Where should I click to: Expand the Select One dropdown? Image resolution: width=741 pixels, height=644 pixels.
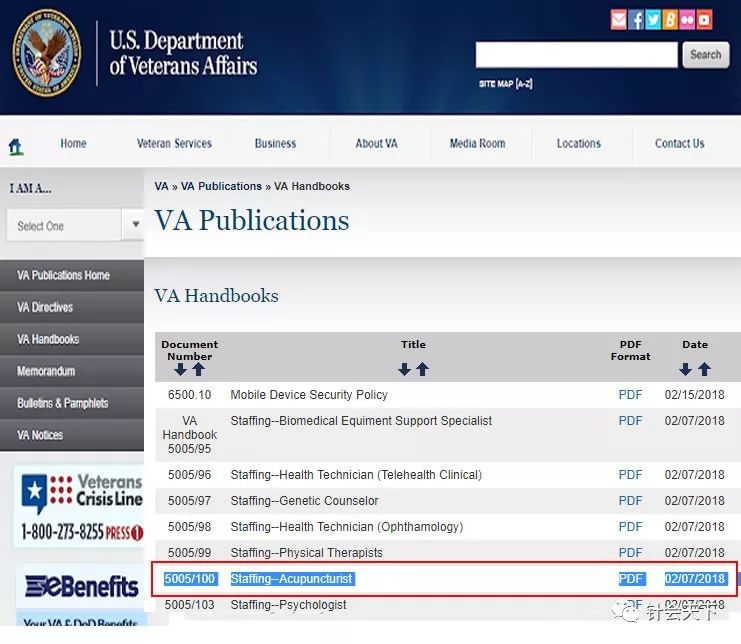76,225
